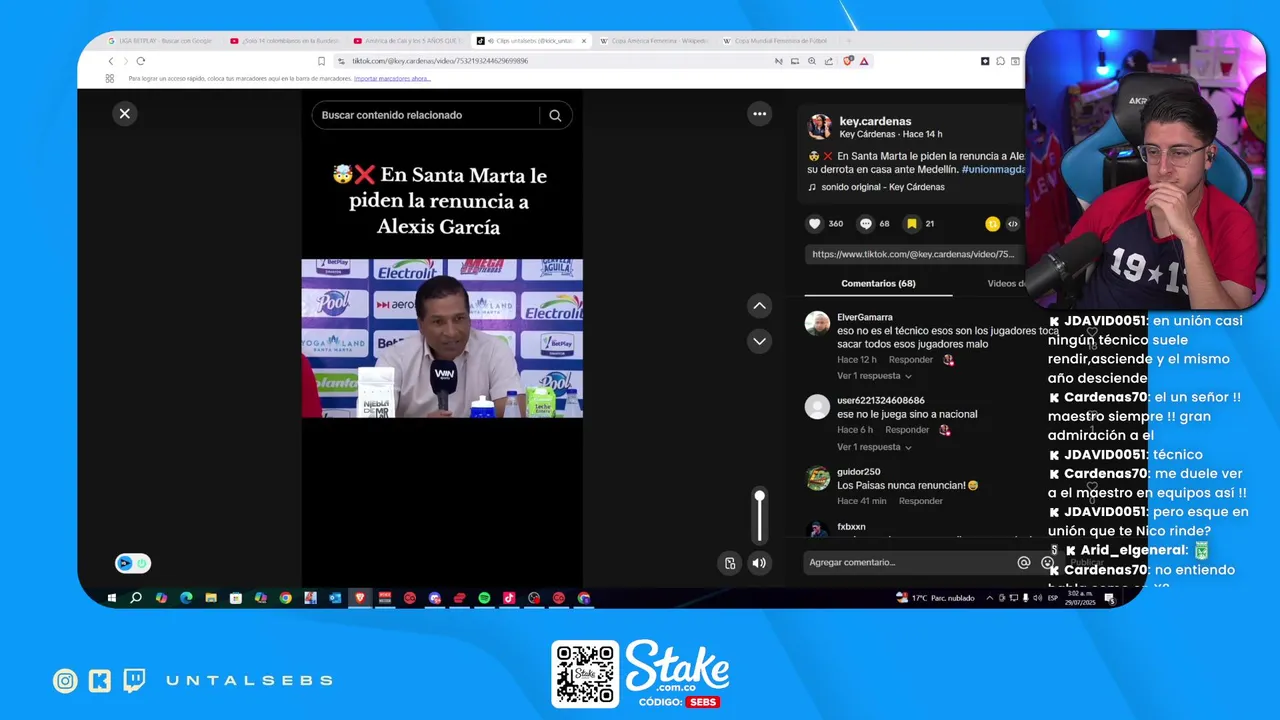Screen dimensions: 1280x720
Task: Share page via address bar icon
Action: tap(828, 61)
